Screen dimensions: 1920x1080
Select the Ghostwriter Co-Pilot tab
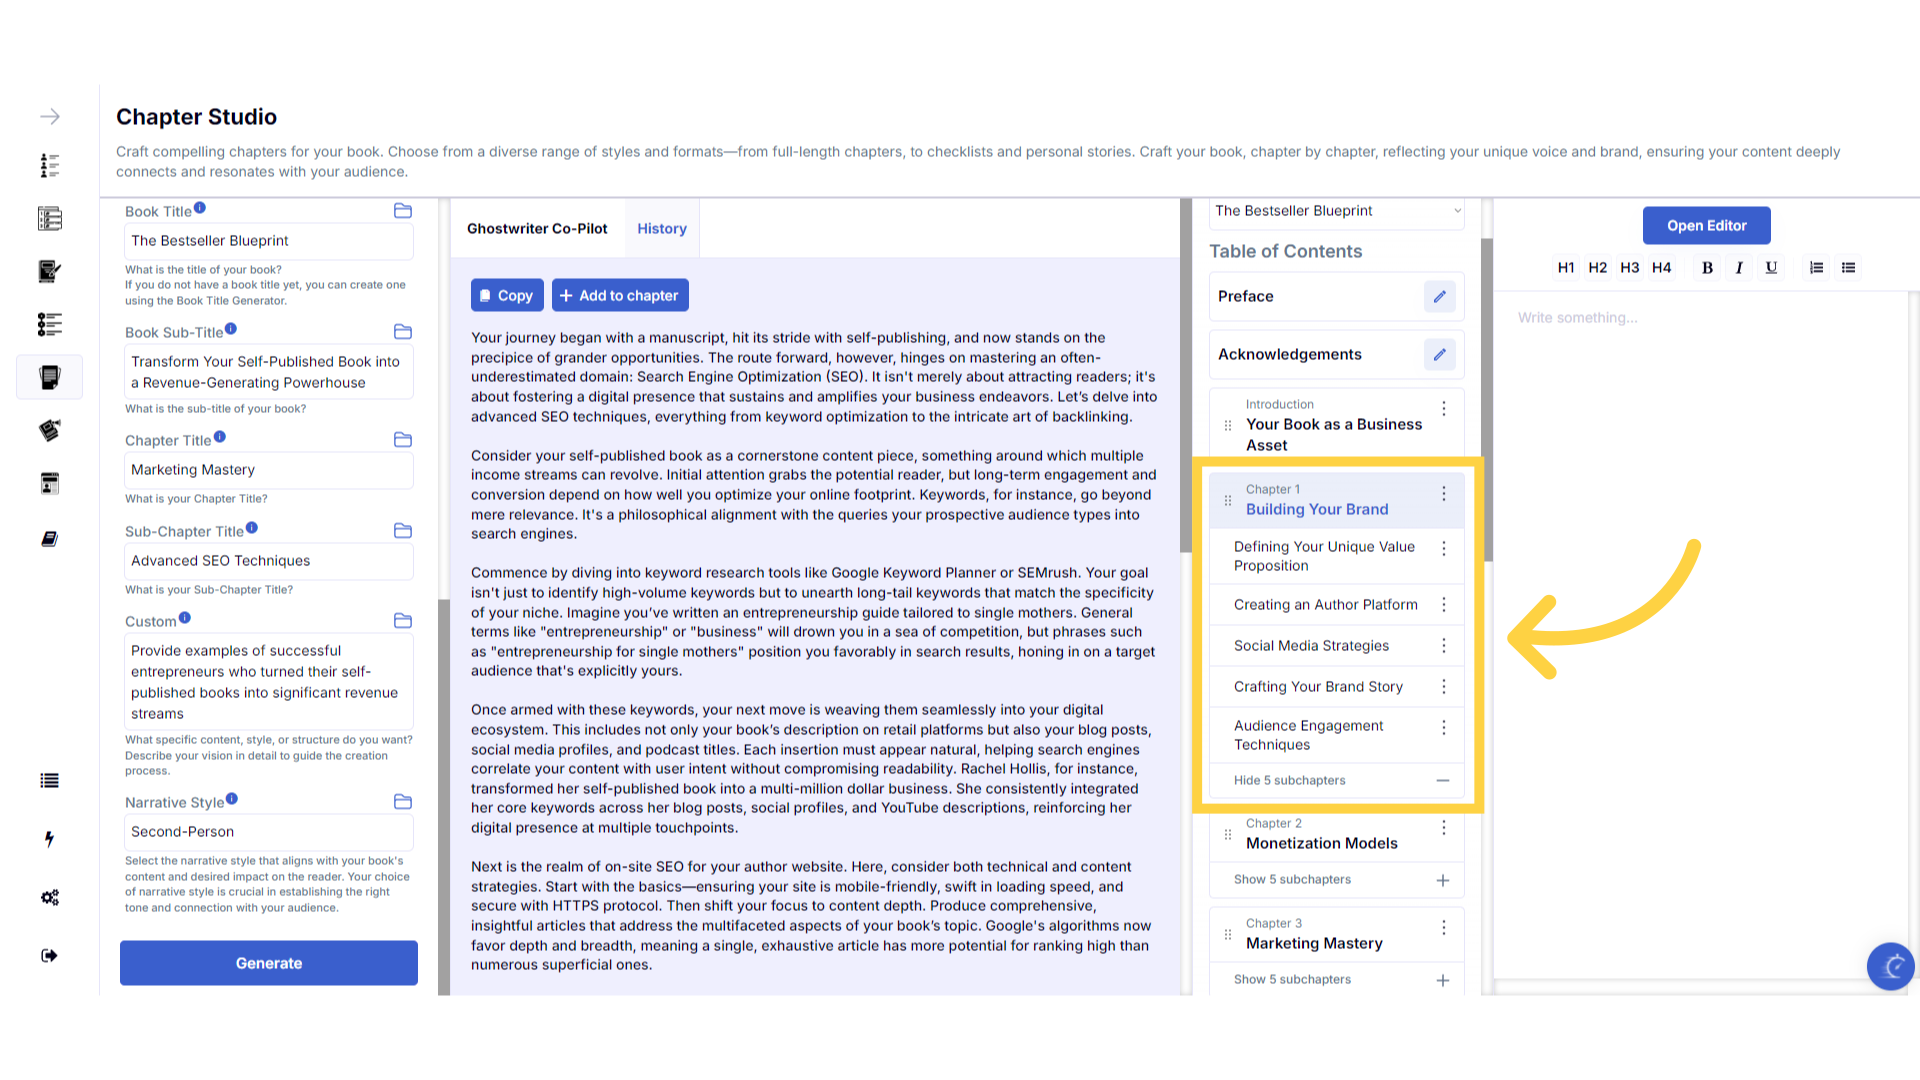click(537, 229)
